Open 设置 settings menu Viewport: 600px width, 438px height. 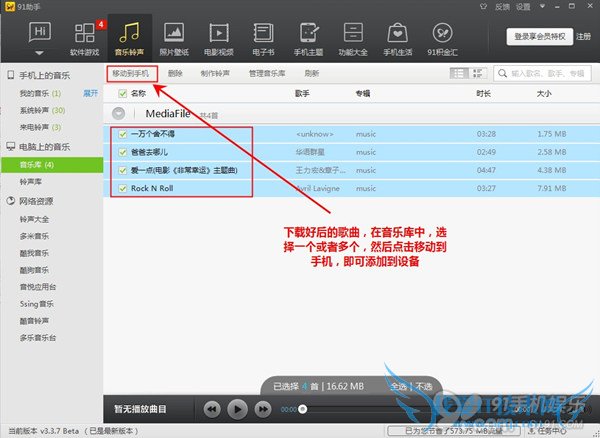point(523,7)
